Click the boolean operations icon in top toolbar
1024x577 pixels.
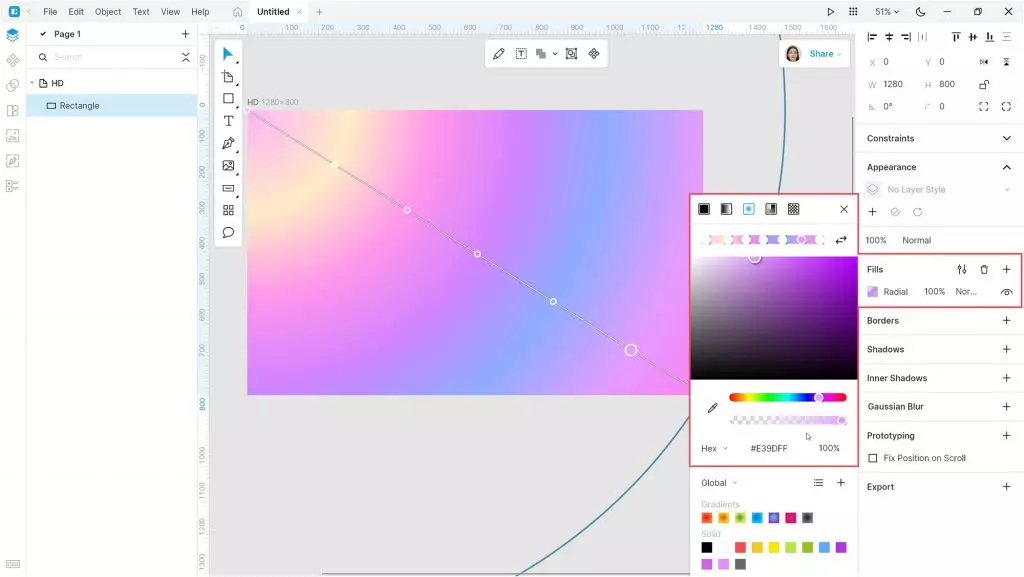[541, 54]
